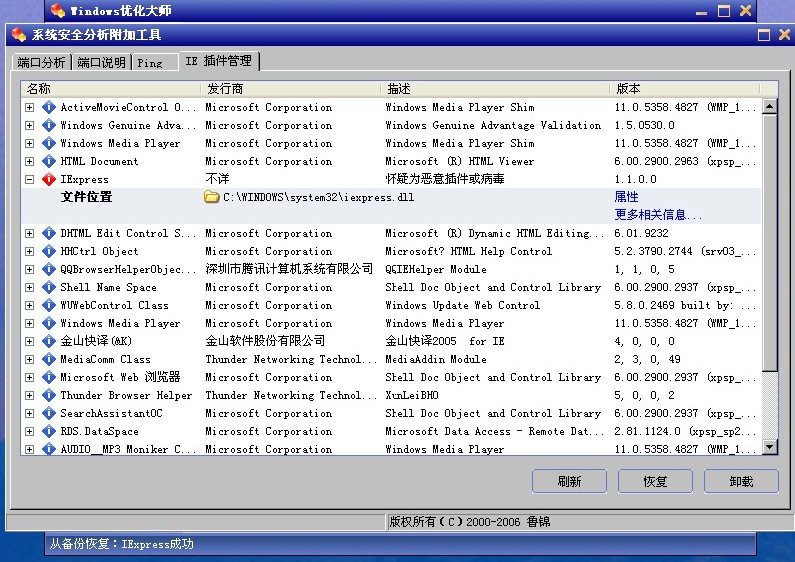Open the Ping tab
The height and width of the screenshot is (562, 795).
(150, 63)
